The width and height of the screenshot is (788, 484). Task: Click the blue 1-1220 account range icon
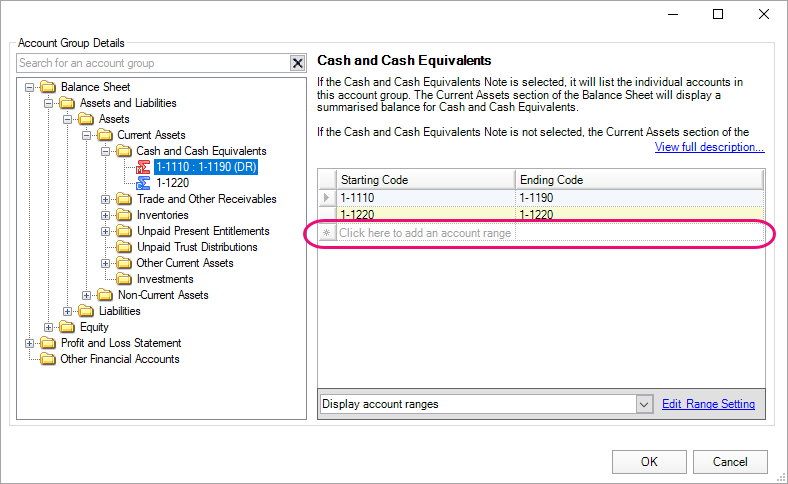tap(143, 183)
